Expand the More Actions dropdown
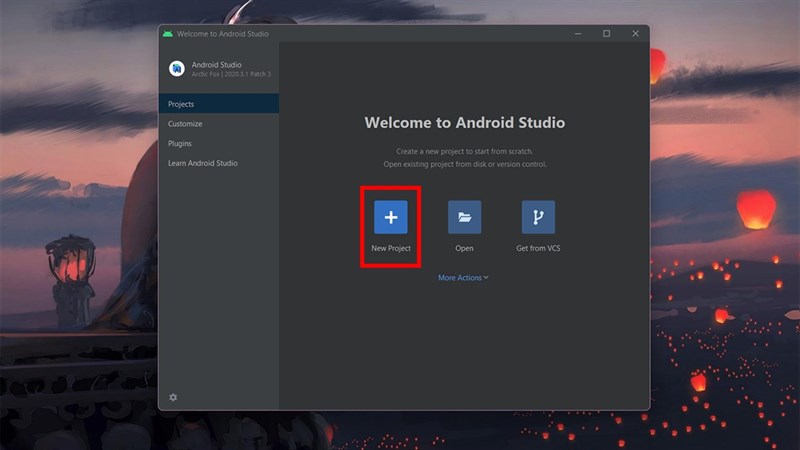 (463, 277)
